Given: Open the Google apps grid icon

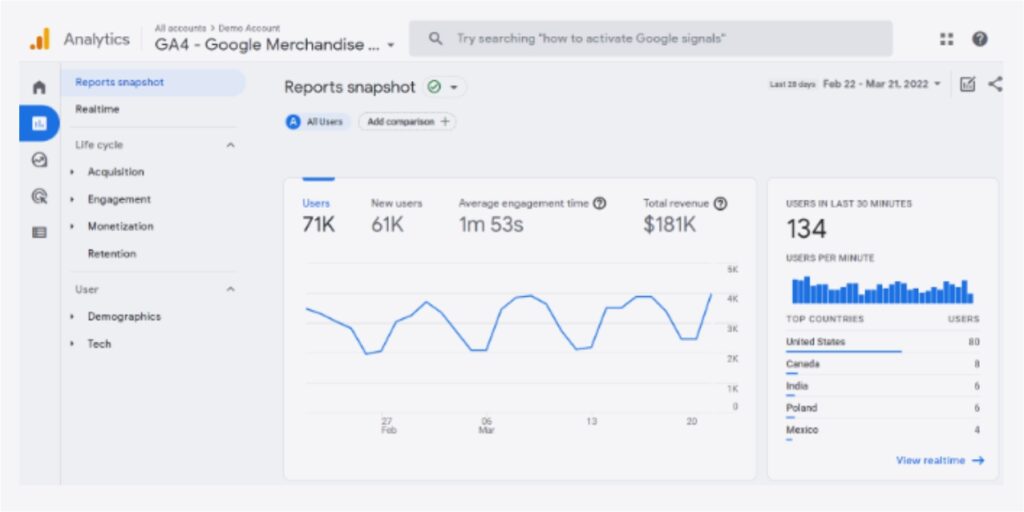Looking at the screenshot, I should click(x=946, y=39).
